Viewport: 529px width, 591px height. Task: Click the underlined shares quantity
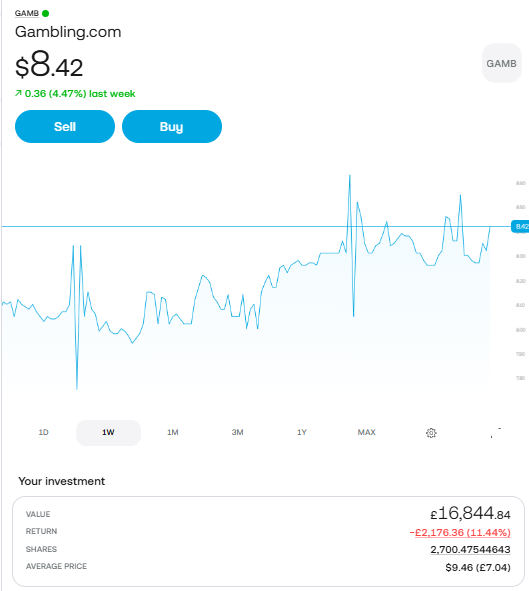point(470,550)
